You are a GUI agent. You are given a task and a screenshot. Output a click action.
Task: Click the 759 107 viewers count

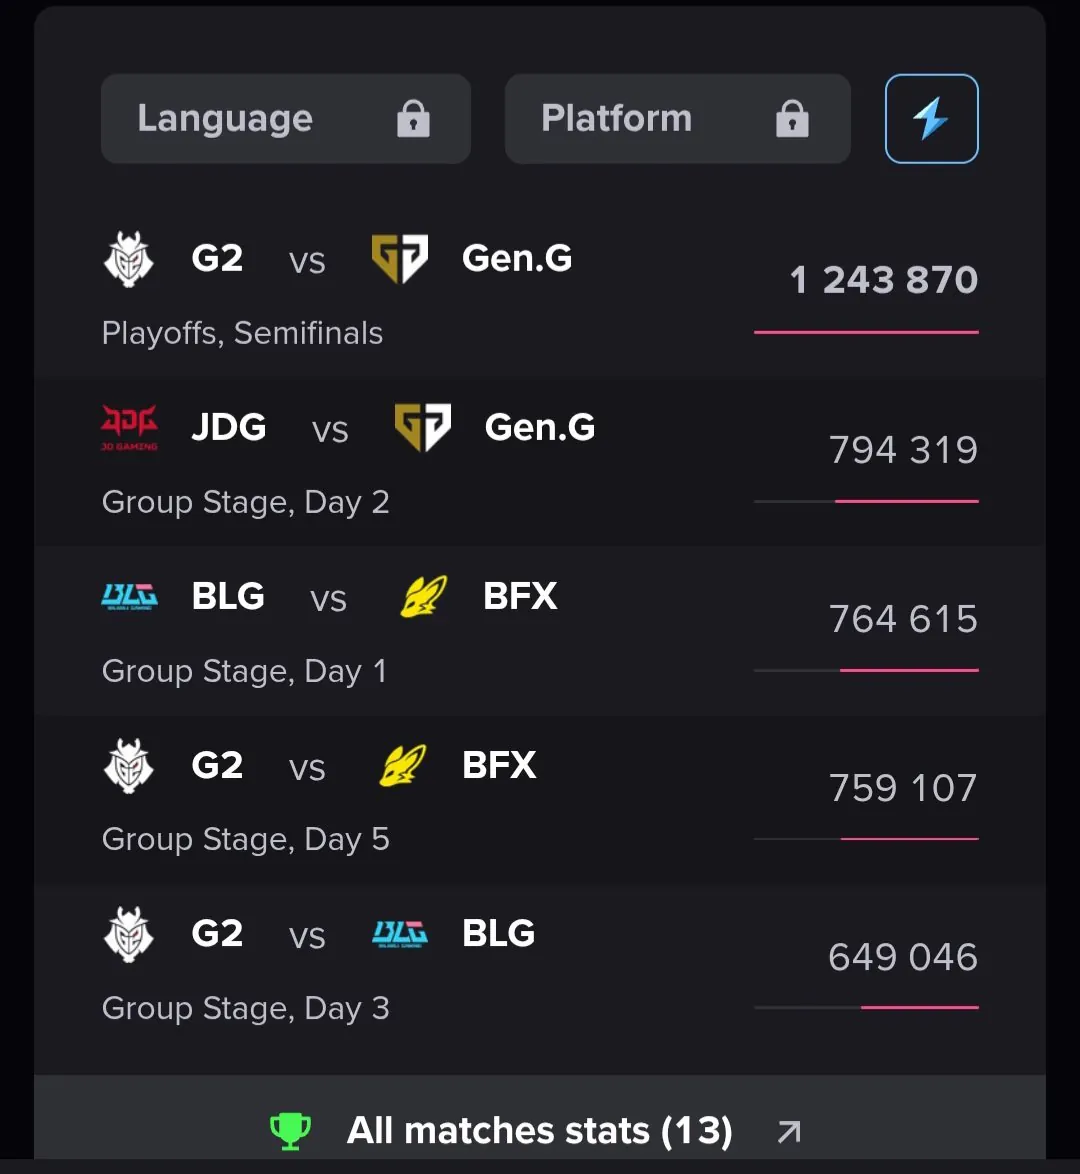click(x=903, y=788)
